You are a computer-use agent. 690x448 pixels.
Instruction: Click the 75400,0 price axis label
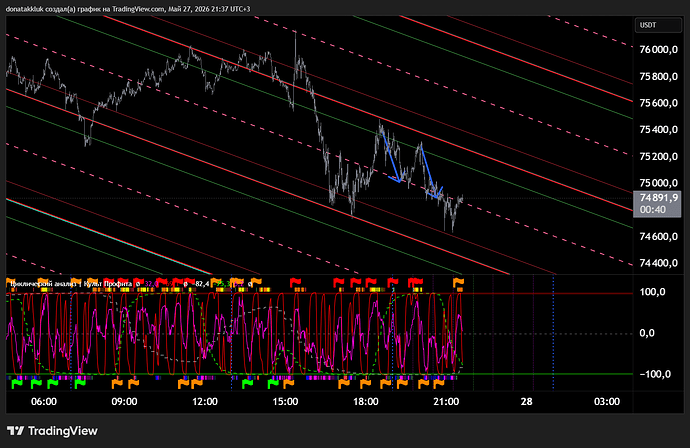pyautogui.click(x=658, y=130)
